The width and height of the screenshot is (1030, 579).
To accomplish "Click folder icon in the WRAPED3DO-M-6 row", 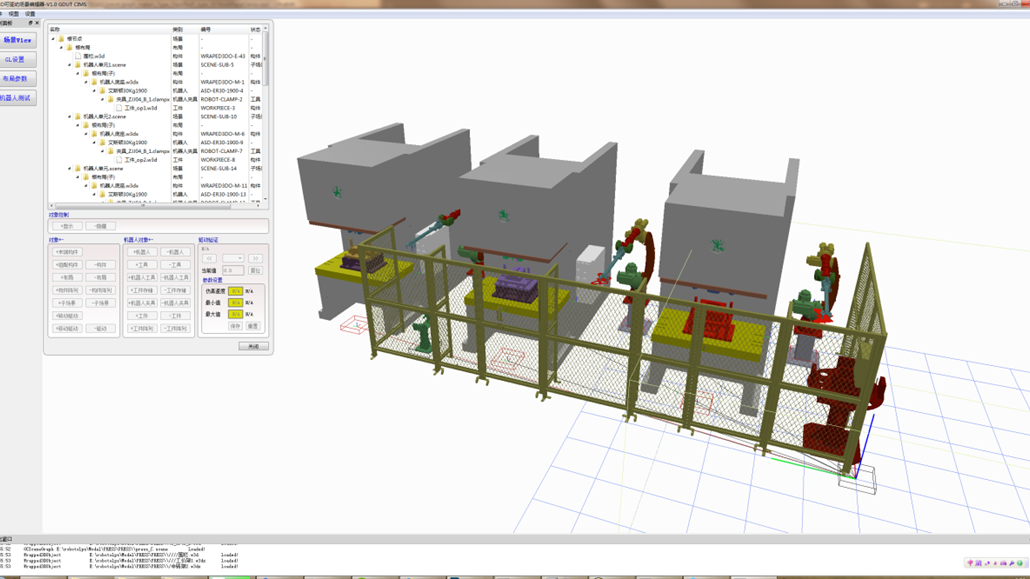I will pyautogui.click(x=94, y=133).
